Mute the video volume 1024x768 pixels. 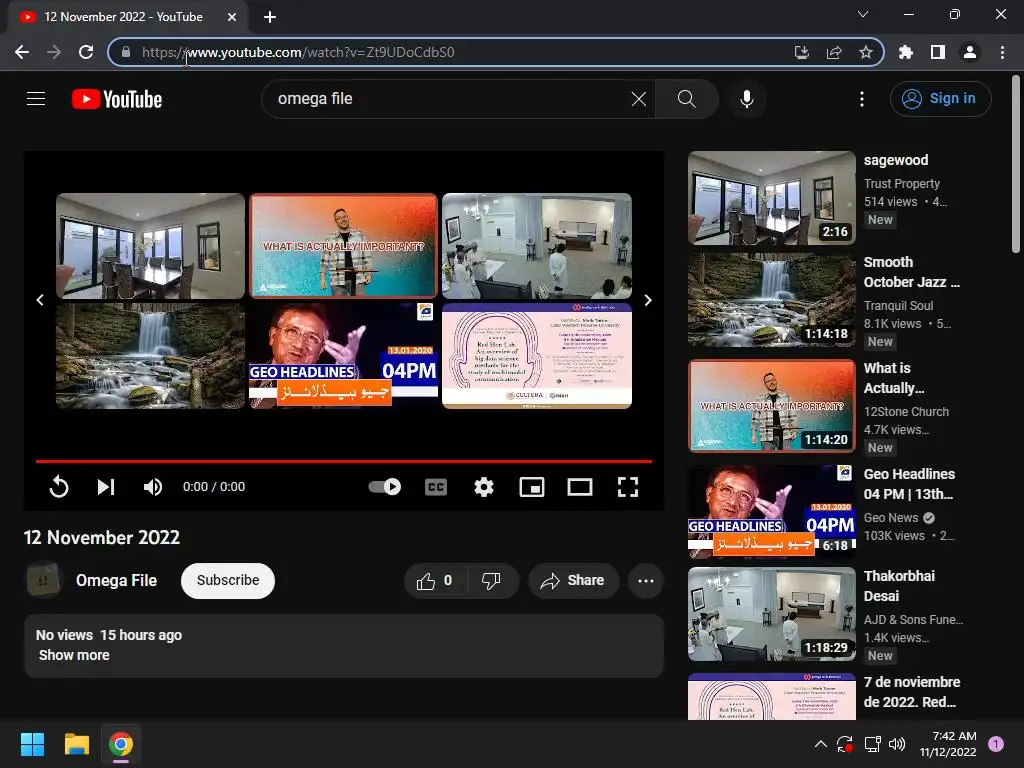point(153,487)
